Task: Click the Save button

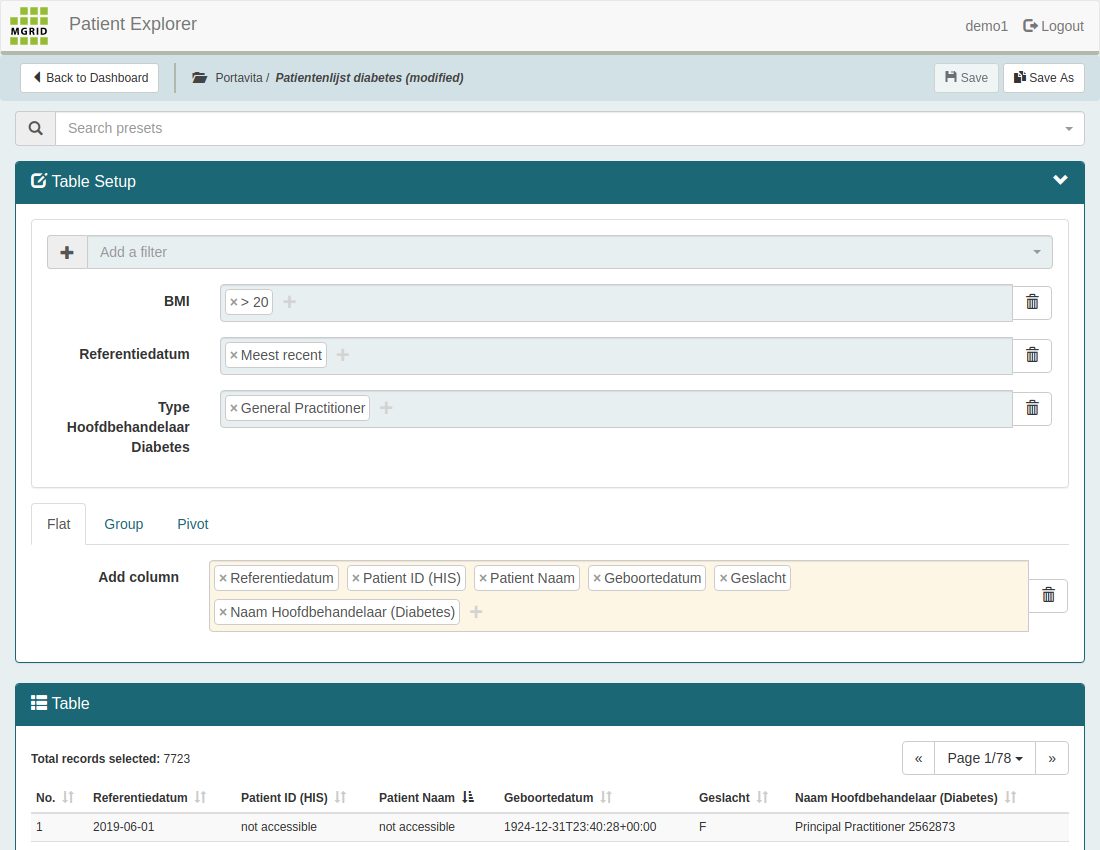Action: click(x=966, y=78)
